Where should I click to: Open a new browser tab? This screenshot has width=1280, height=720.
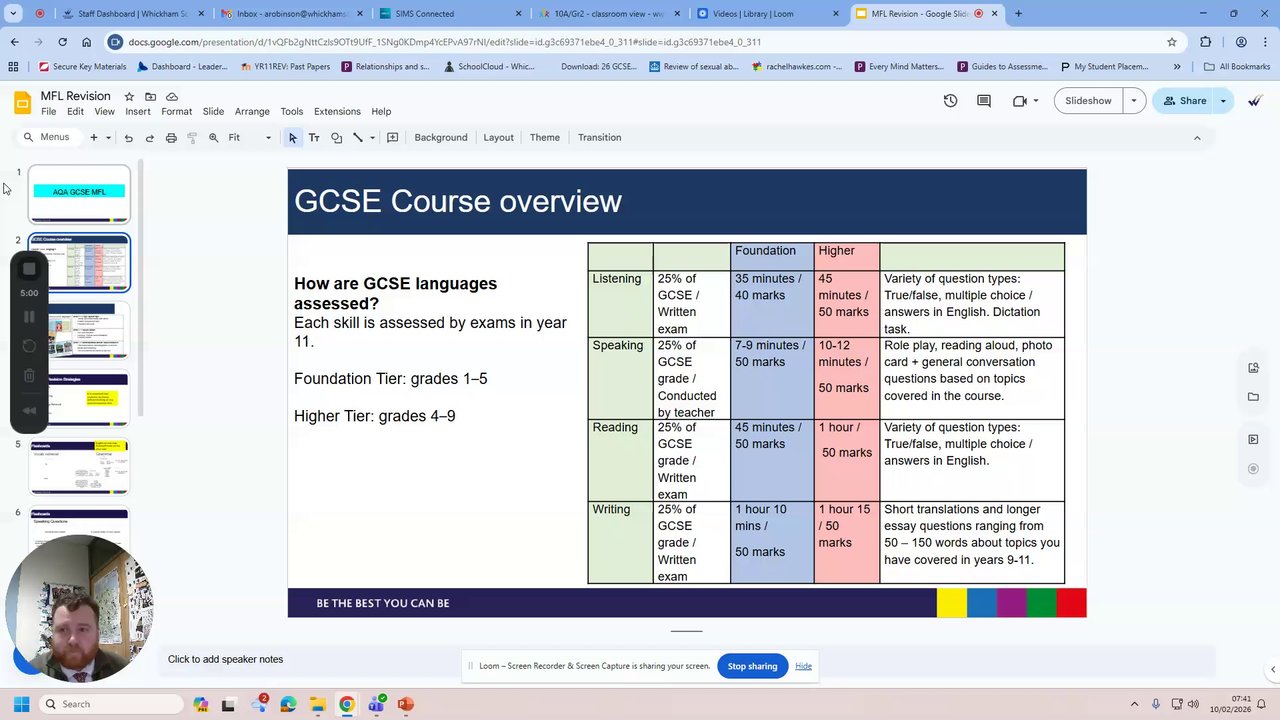point(1018,14)
